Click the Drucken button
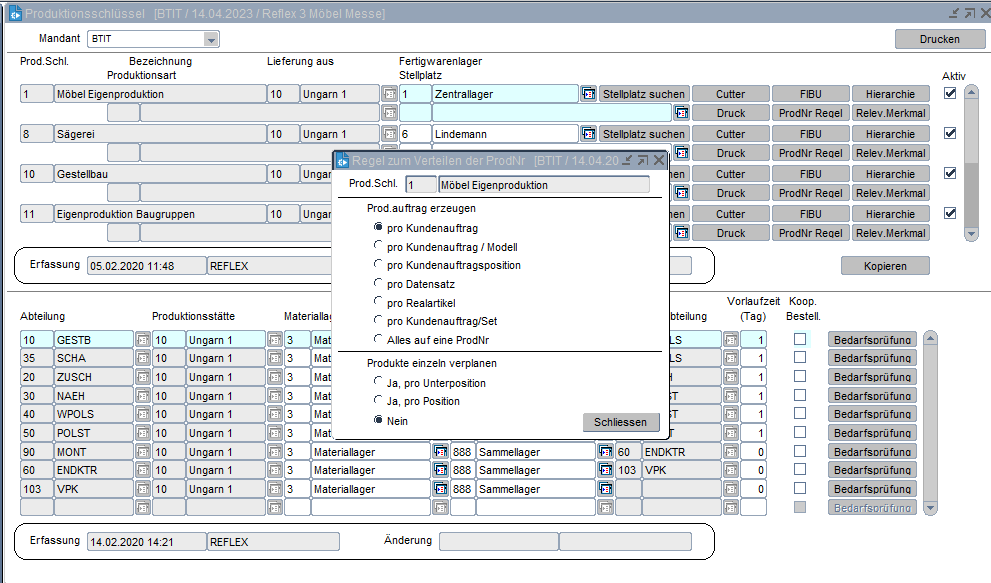This screenshot has height=583, width=991. (939, 39)
